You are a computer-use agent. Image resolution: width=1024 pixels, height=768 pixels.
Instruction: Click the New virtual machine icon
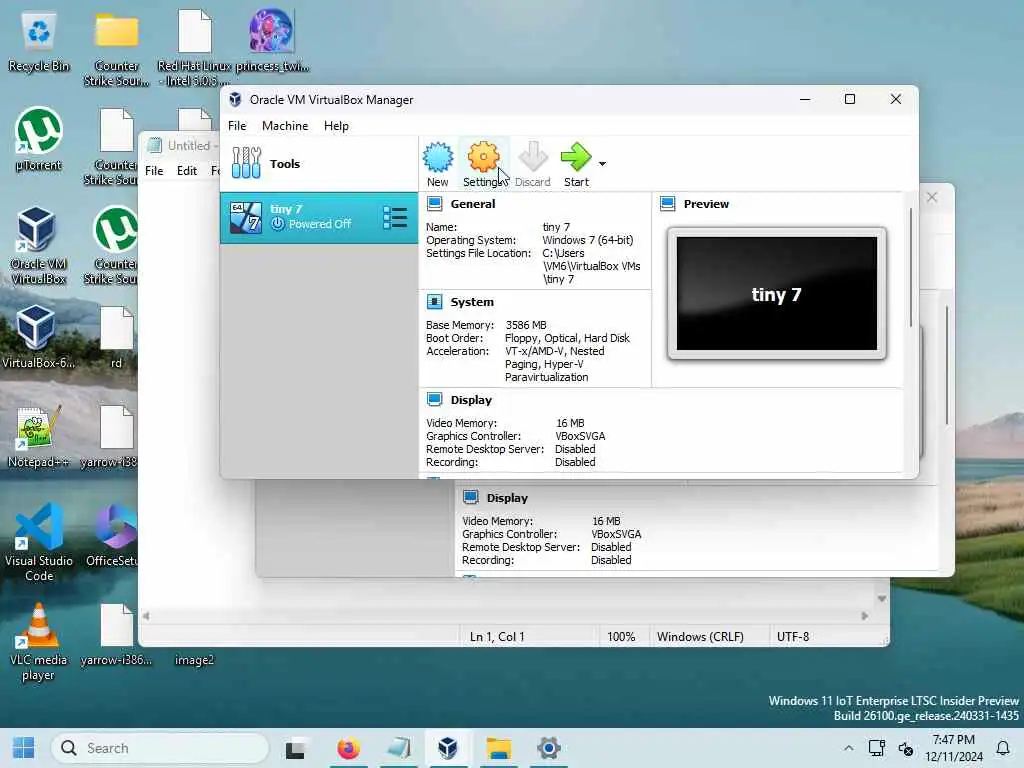[x=438, y=165]
